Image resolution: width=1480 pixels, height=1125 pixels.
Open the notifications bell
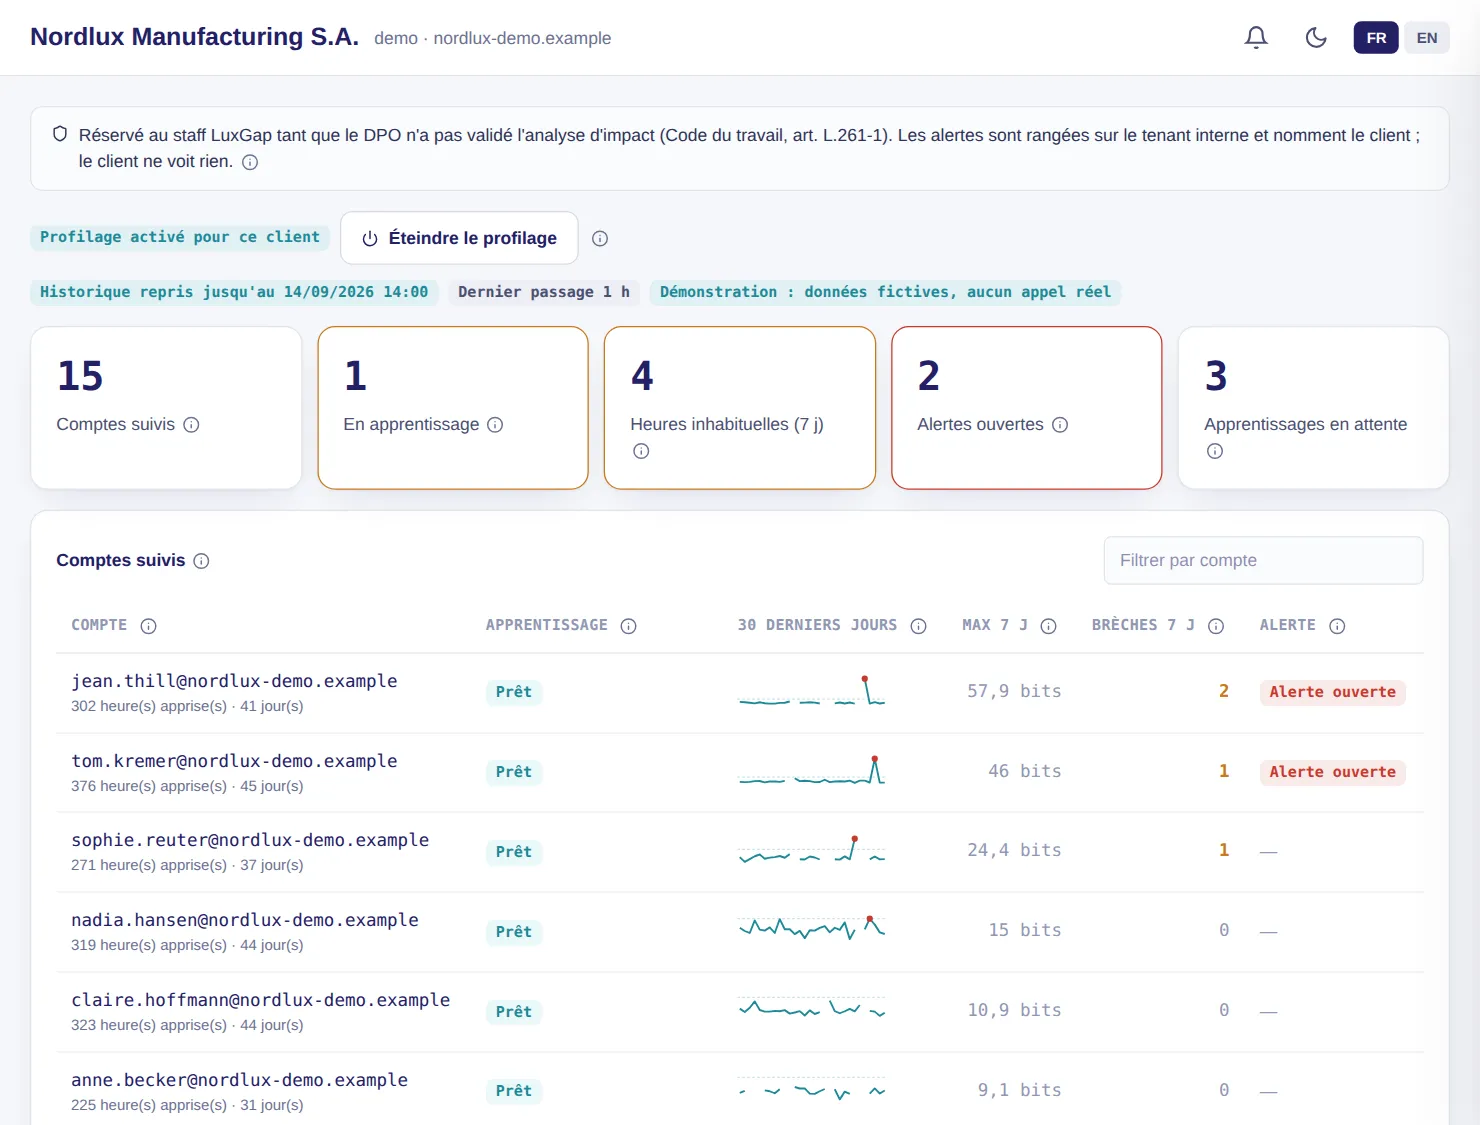pyautogui.click(x=1256, y=38)
